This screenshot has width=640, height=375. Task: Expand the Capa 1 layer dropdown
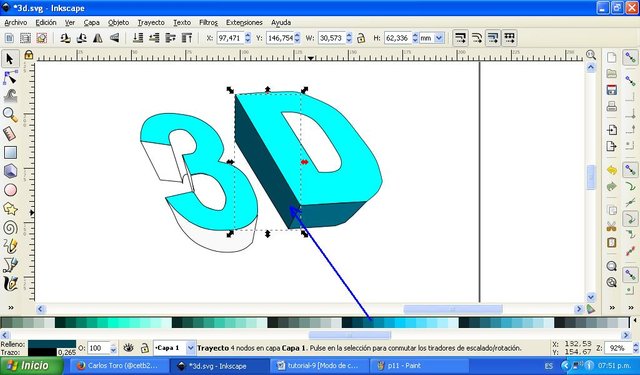click(191, 348)
